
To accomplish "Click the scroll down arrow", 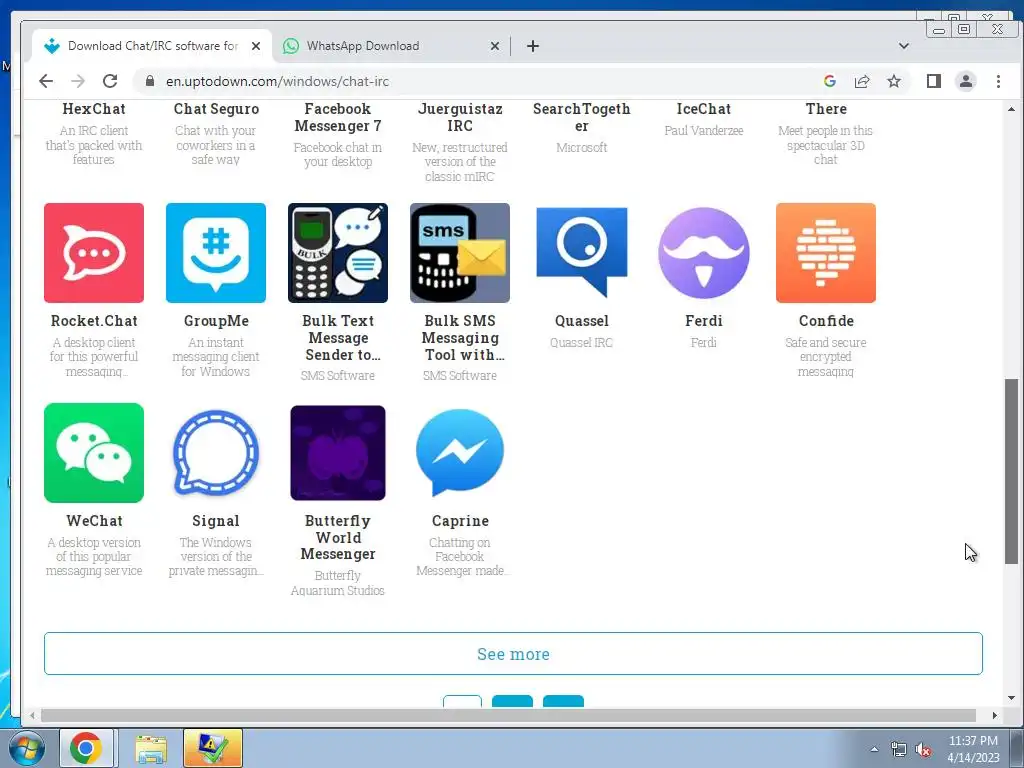I will 1011,698.
